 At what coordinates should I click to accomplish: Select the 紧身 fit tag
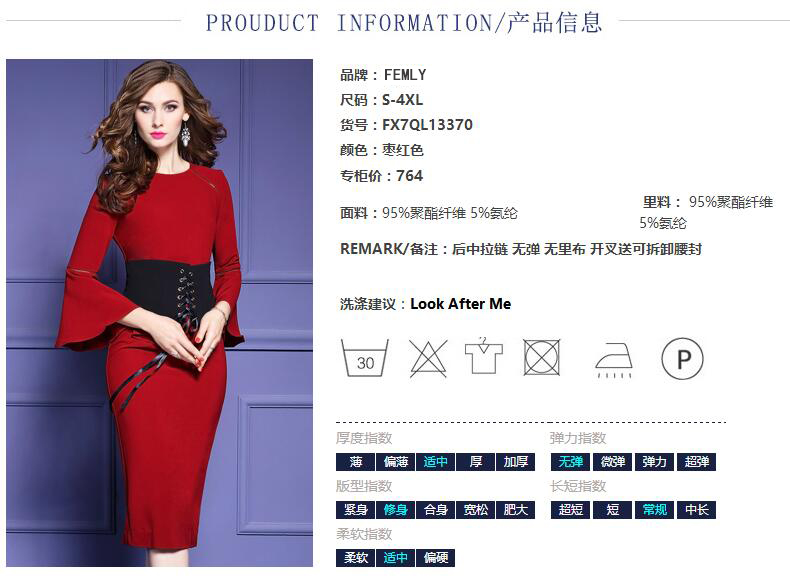pyautogui.click(x=356, y=510)
